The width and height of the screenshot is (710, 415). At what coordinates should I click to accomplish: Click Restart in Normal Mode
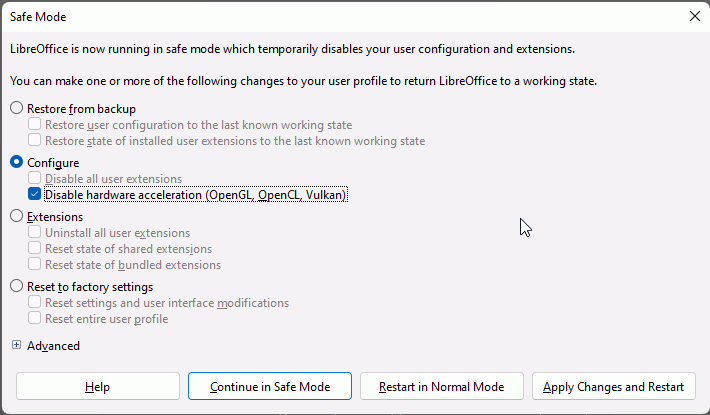441,387
